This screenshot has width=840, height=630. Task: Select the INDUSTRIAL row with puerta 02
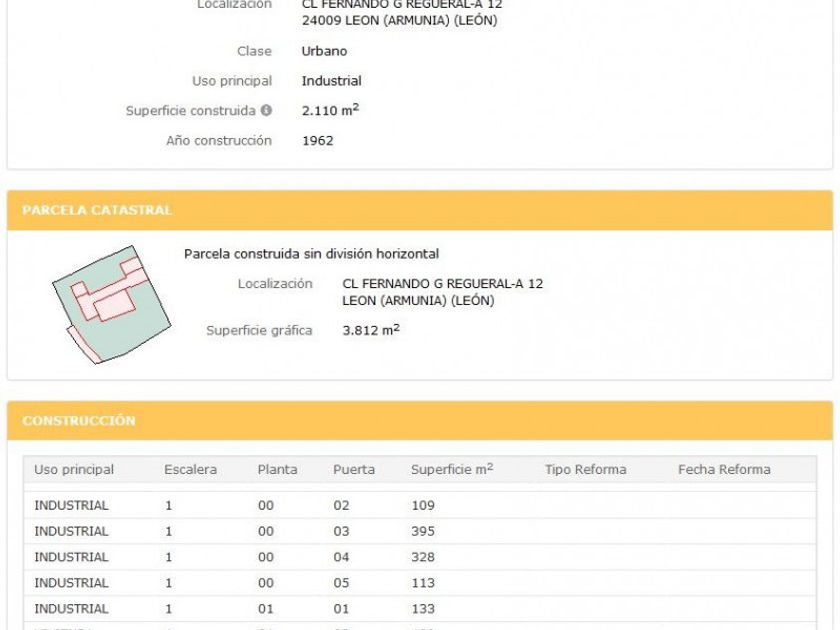[420, 505]
